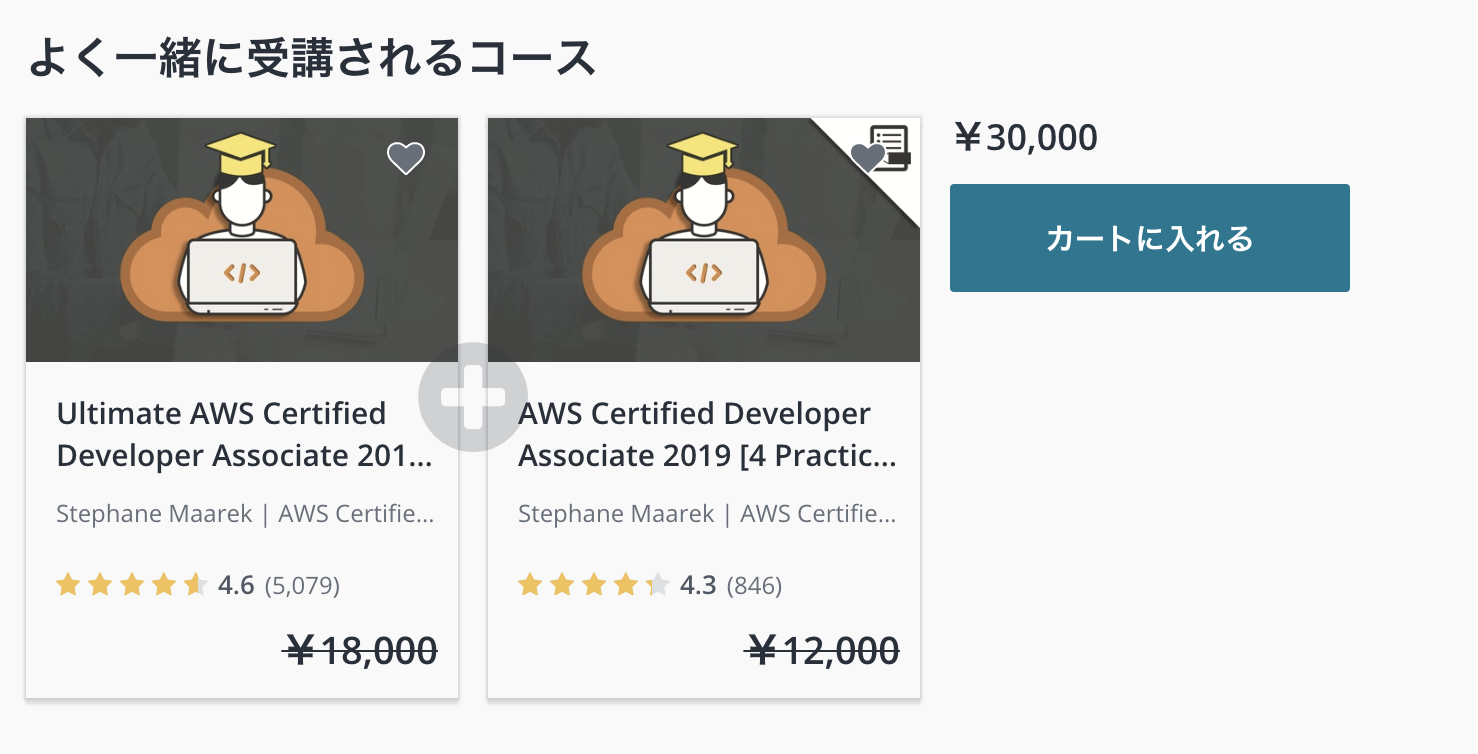1478x754 pixels.
Task: Open the Ultimate AWS Certified Developer course page
Action: point(243,434)
